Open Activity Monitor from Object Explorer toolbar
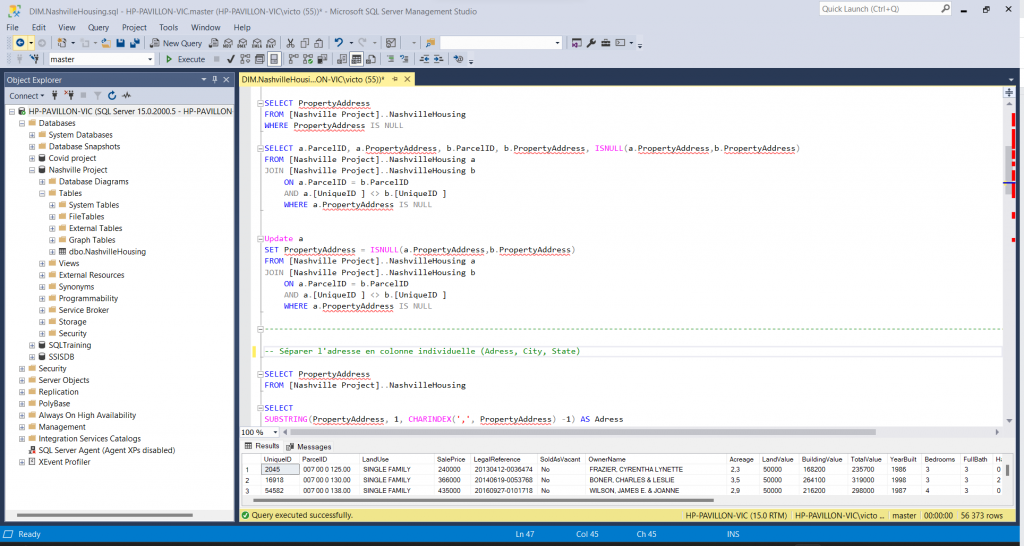1024x546 pixels. point(126,95)
